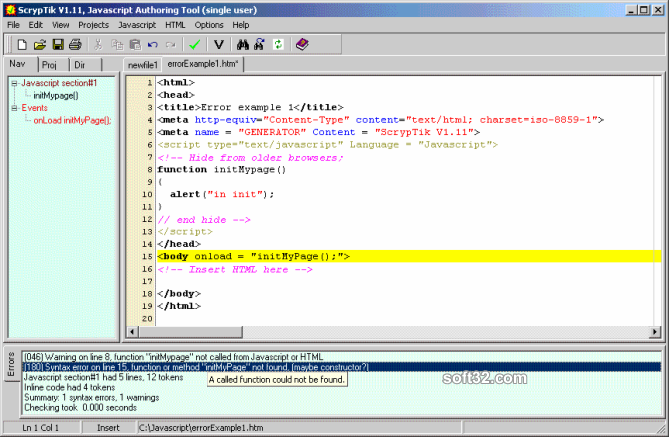Open the File menu
This screenshot has width=669, height=437.
[x=13, y=25]
